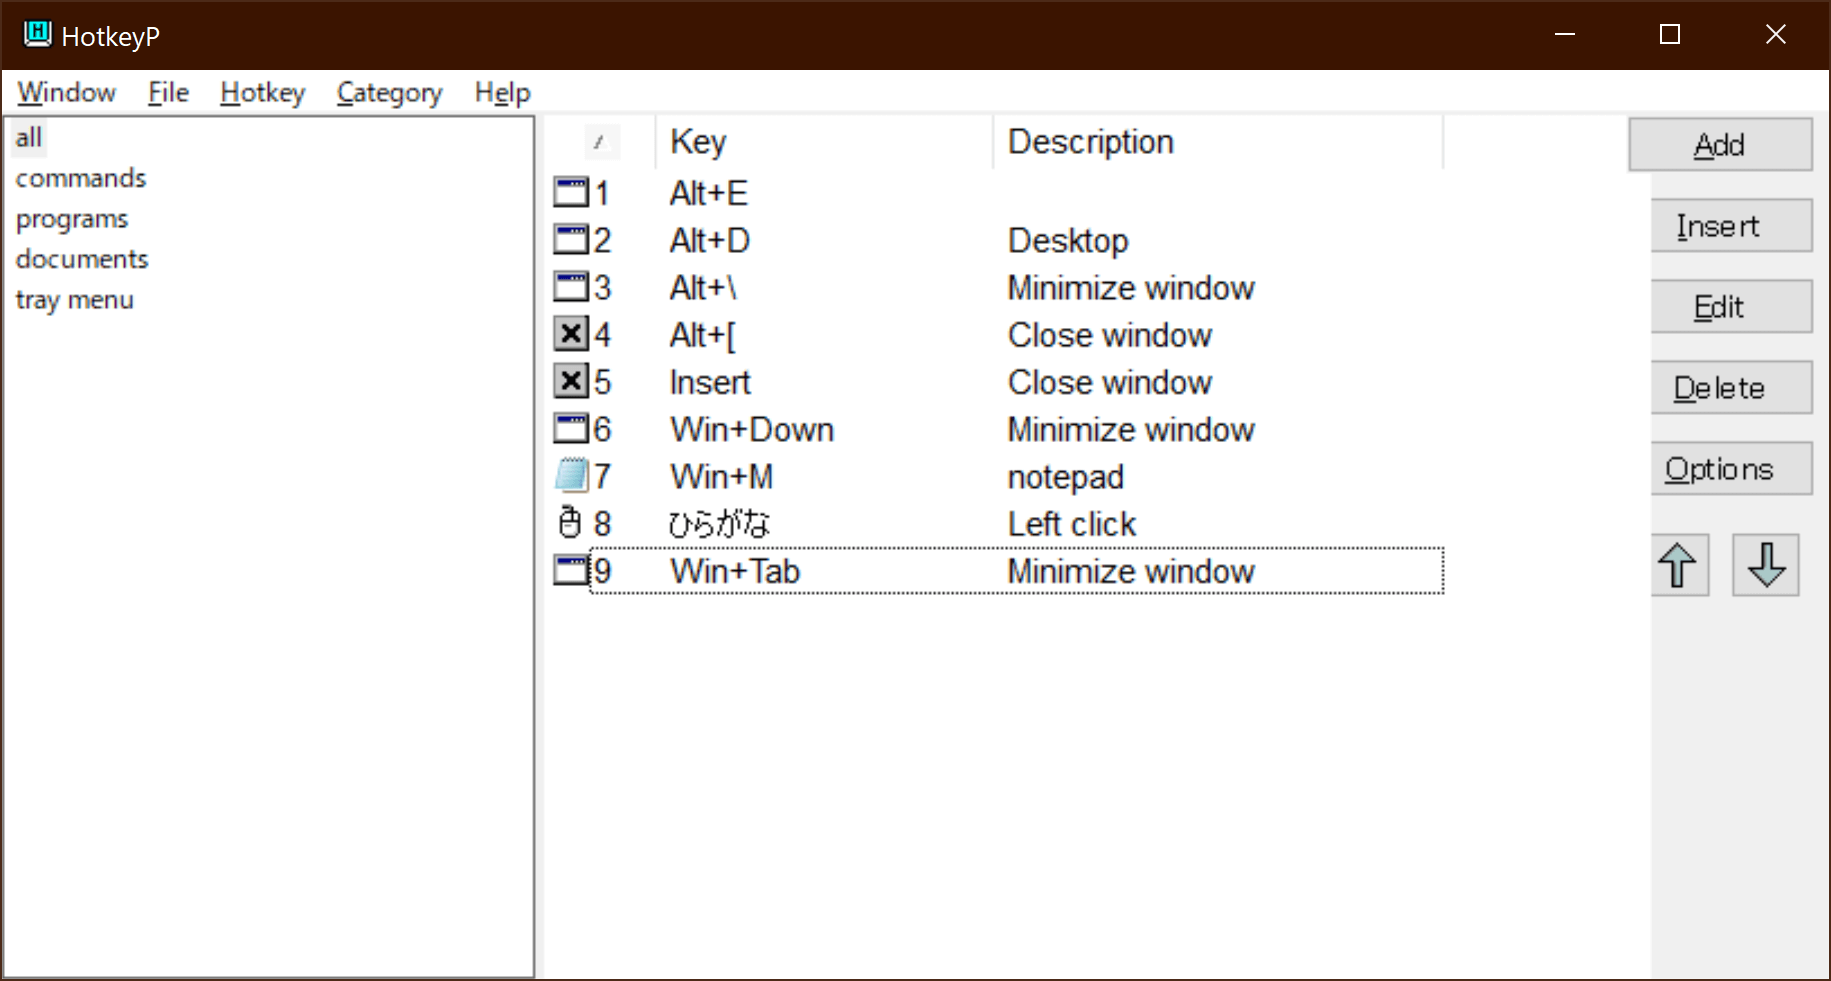Click 'Minimize window' description in Alt+\ row
Viewport: 1831px width, 981px height.
[x=1131, y=287]
